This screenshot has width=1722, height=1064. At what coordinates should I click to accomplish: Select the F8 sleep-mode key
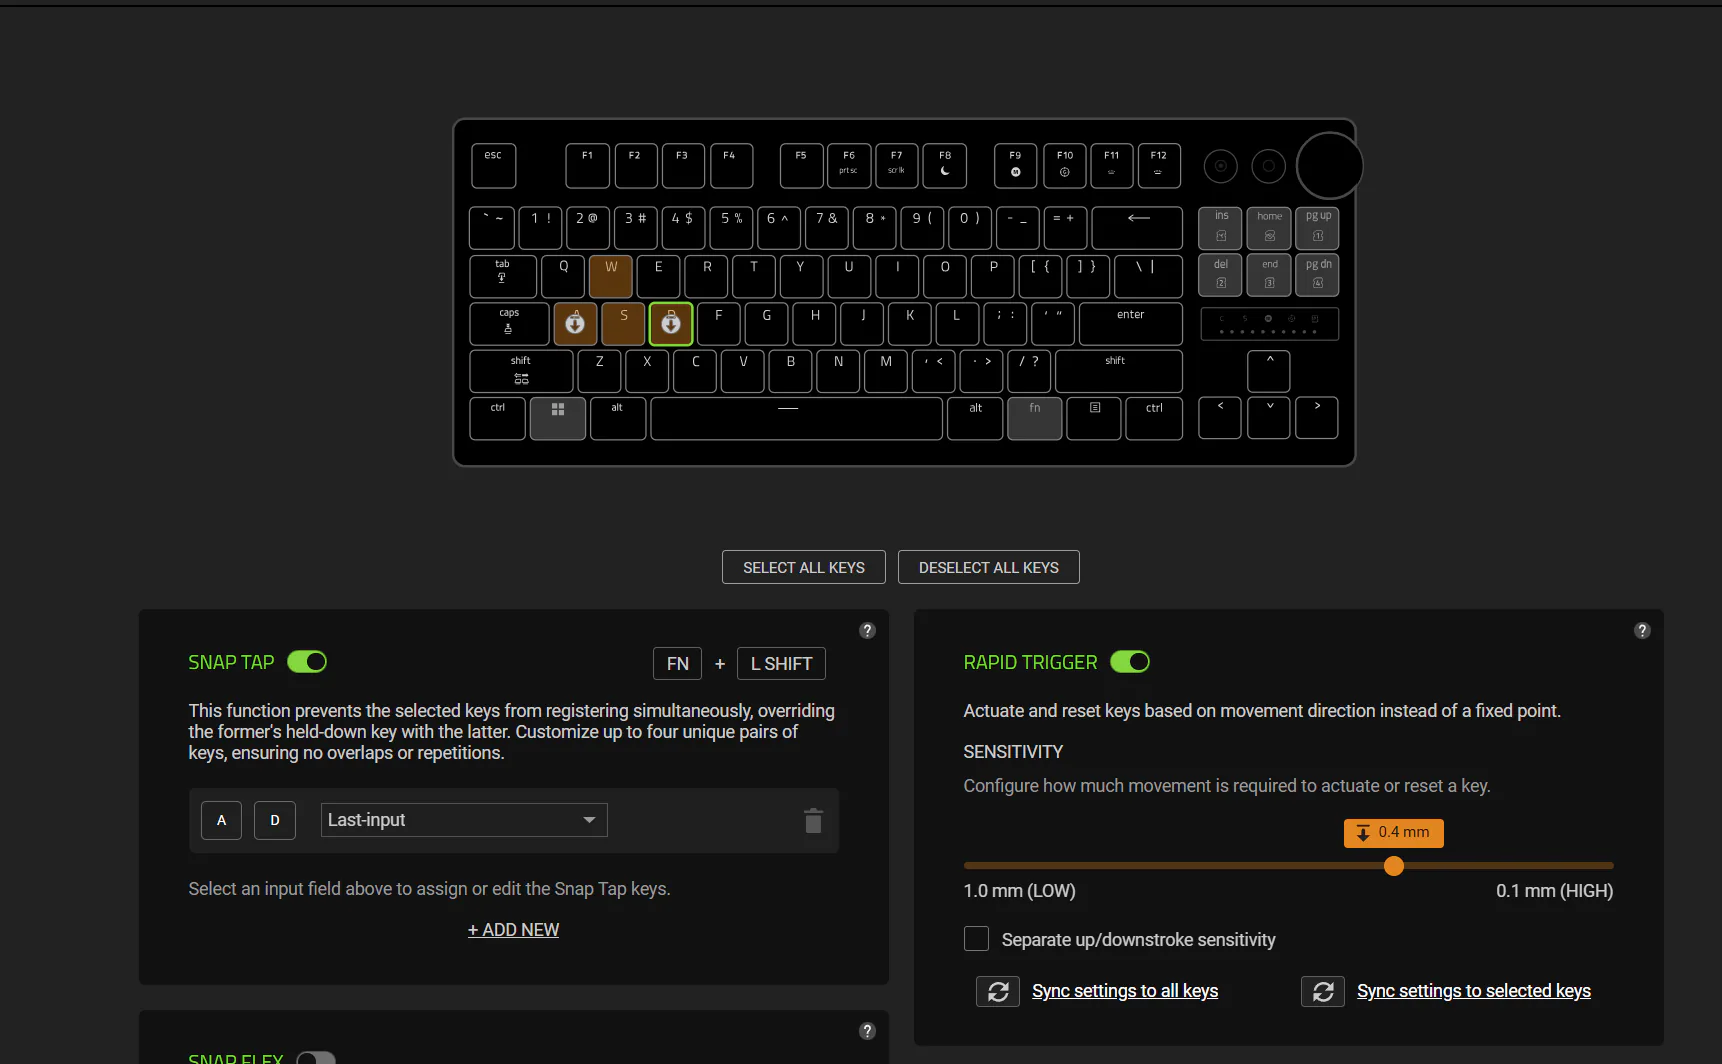(x=945, y=166)
